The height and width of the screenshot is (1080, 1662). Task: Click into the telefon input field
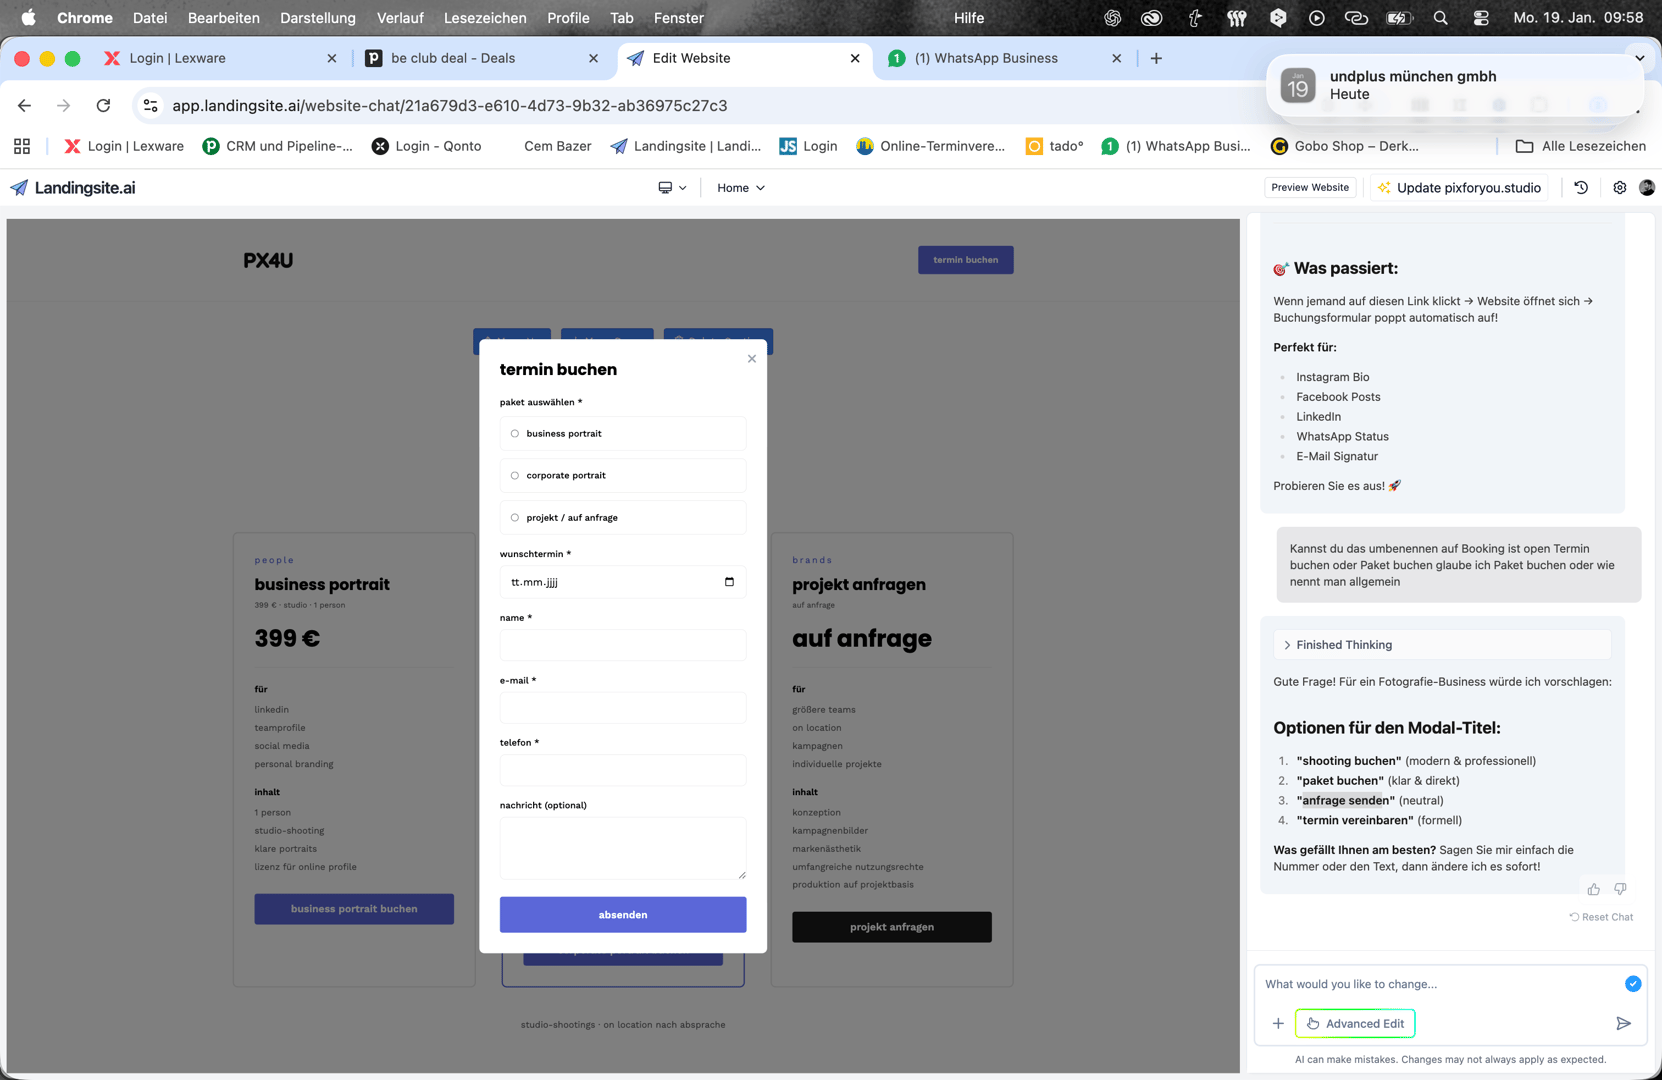pyautogui.click(x=623, y=770)
